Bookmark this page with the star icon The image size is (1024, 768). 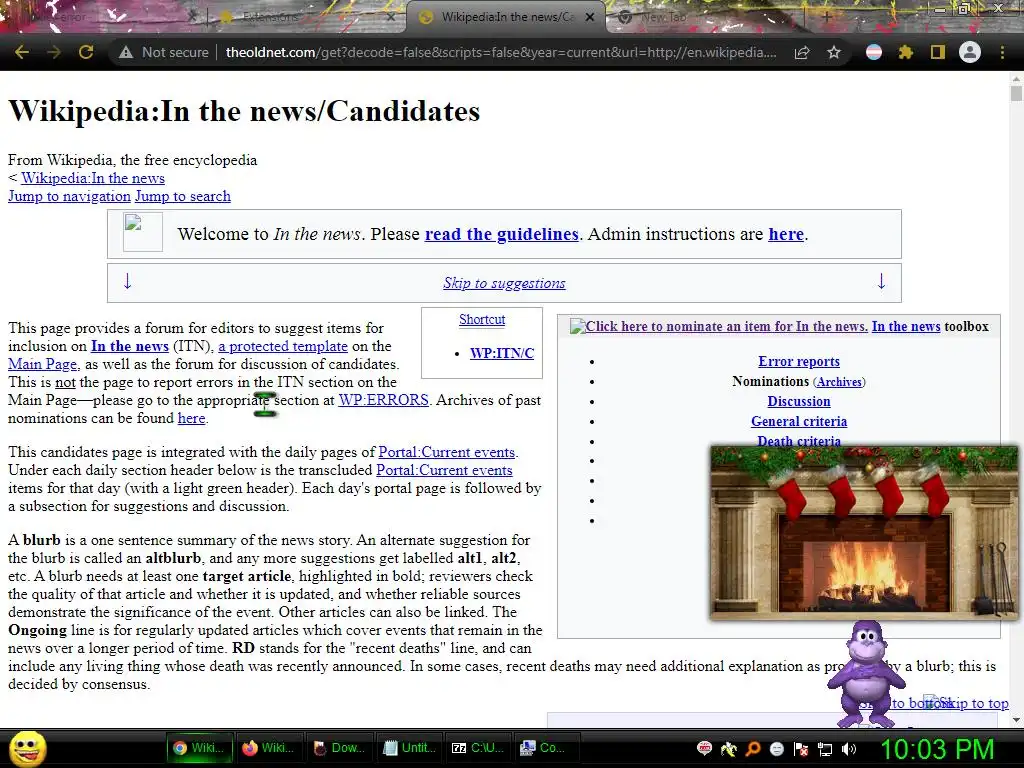pyautogui.click(x=833, y=52)
